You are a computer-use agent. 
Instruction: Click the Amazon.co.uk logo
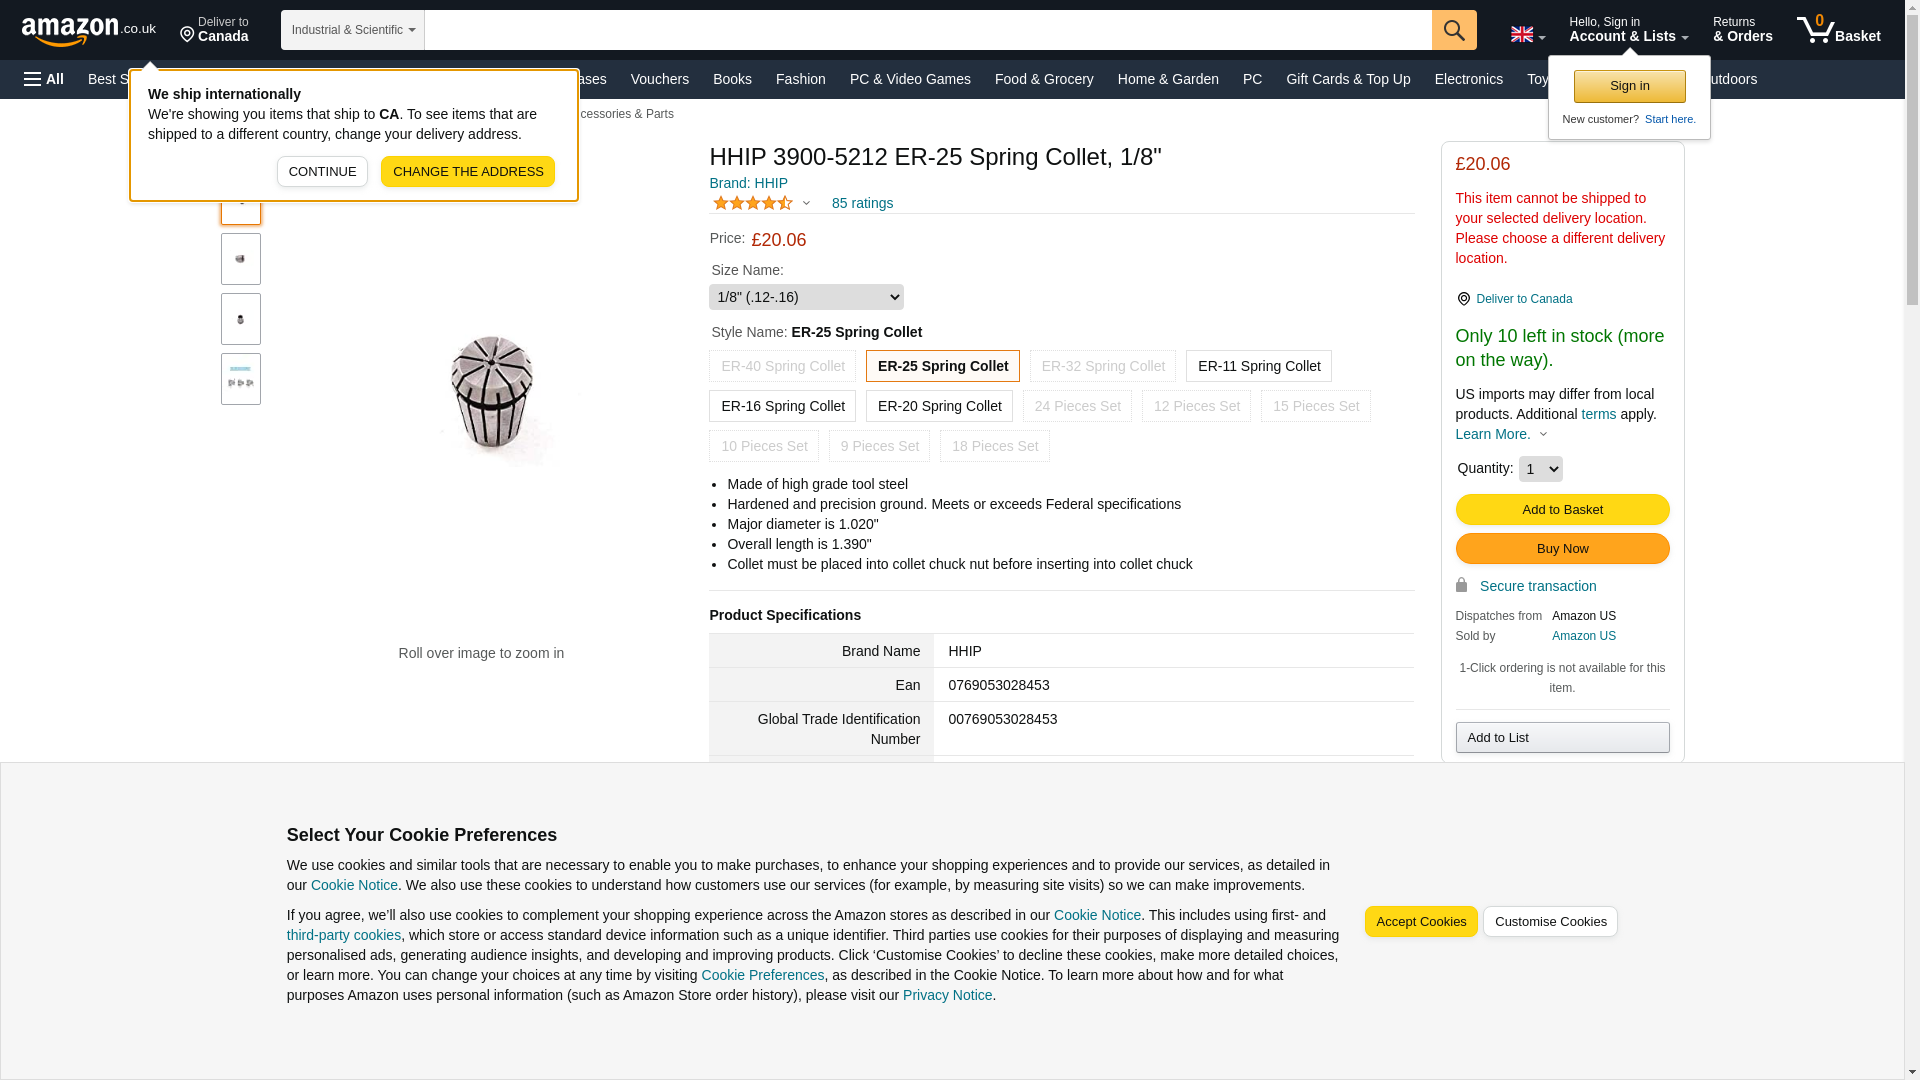[88, 31]
